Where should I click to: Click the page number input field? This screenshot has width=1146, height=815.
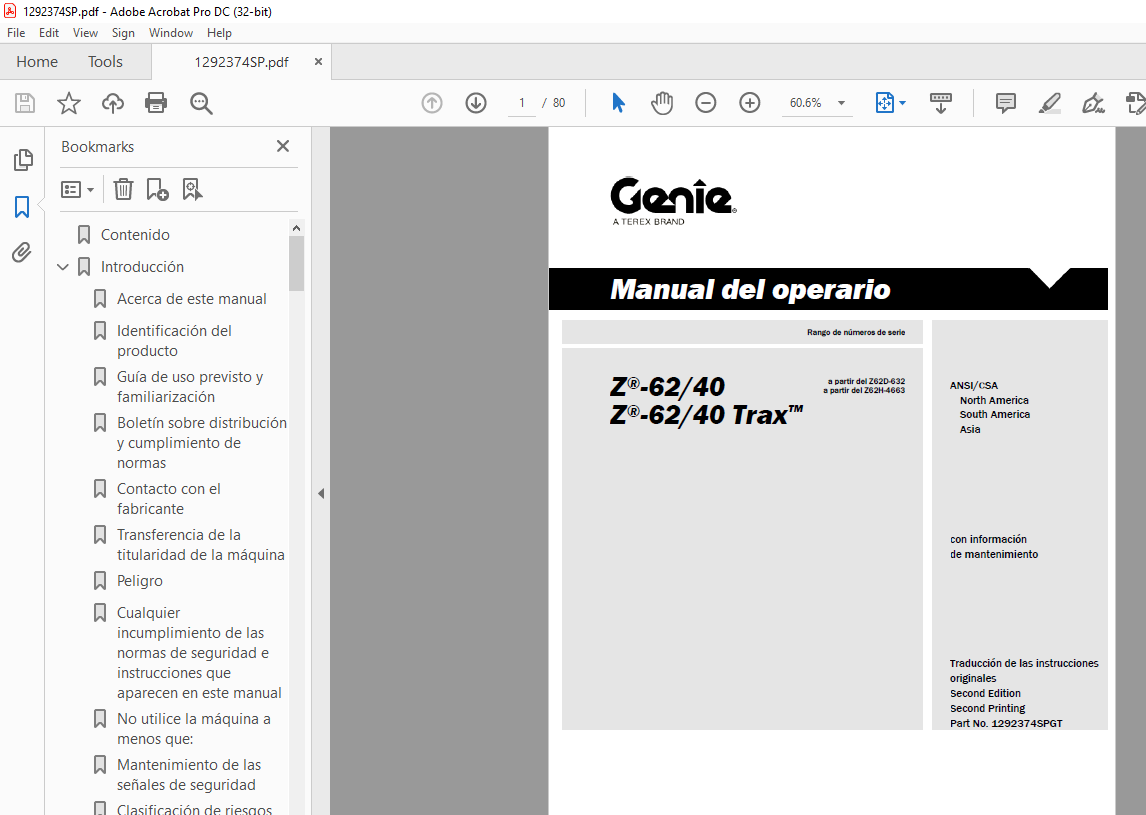pos(522,103)
